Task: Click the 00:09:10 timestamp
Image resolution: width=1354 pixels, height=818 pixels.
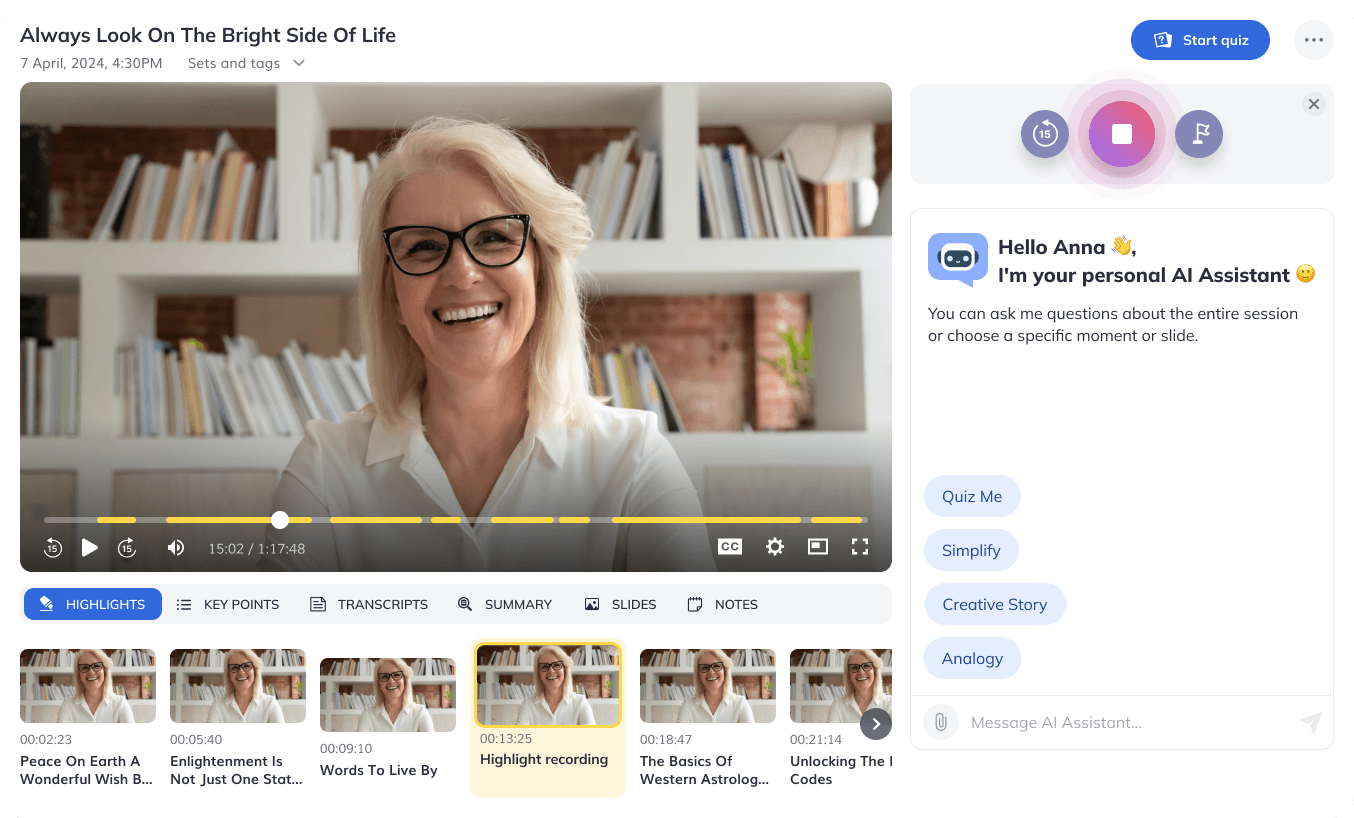Action: [x=346, y=749]
